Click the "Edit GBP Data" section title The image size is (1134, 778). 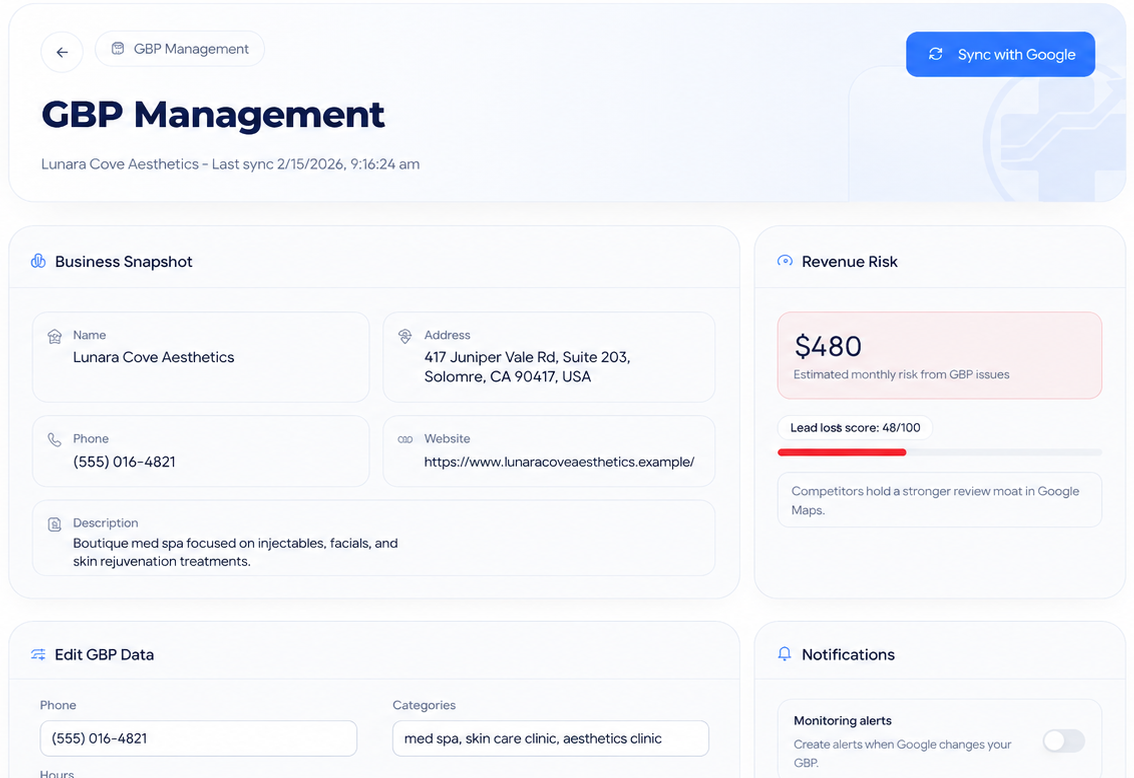(x=104, y=654)
